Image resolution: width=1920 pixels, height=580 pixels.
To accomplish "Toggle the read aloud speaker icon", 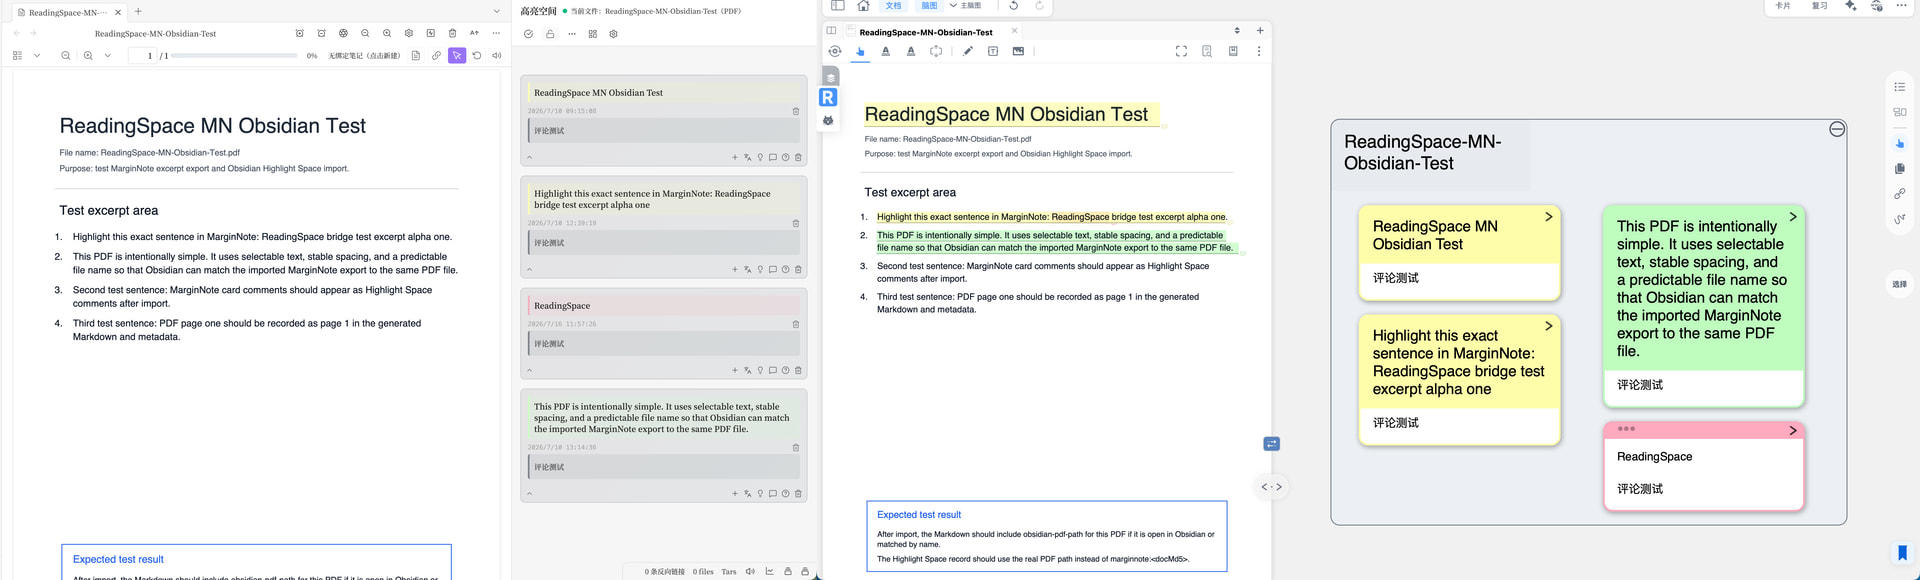I will pyautogui.click(x=497, y=56).
